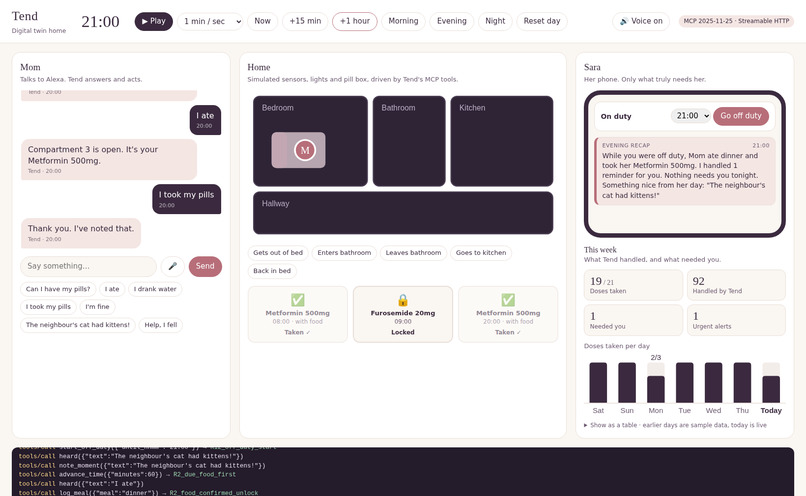The height and width of the screenshot is (496, 806).
Task: Jump to Now
Action: [x=262, y=21]
